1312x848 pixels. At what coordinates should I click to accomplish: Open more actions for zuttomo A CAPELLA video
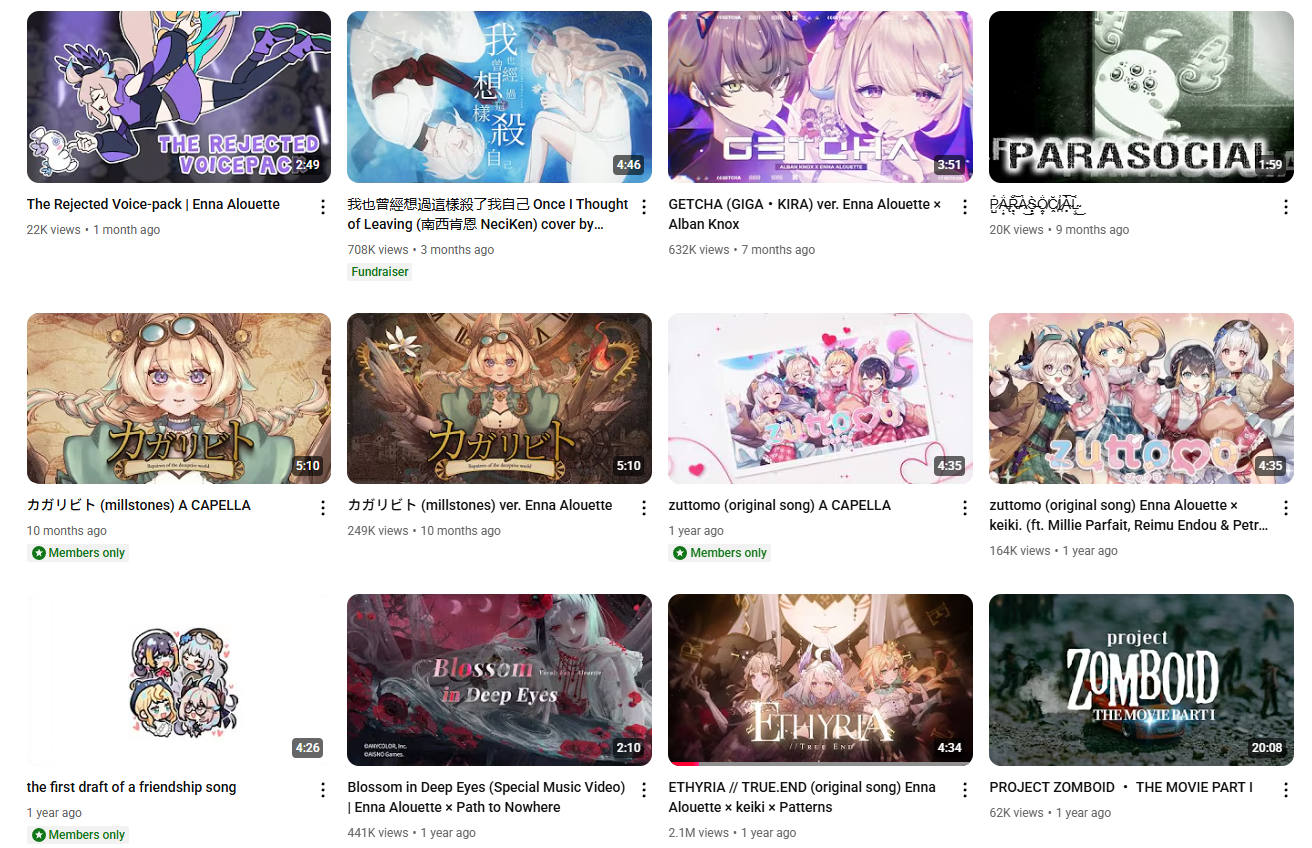point(965,508)
